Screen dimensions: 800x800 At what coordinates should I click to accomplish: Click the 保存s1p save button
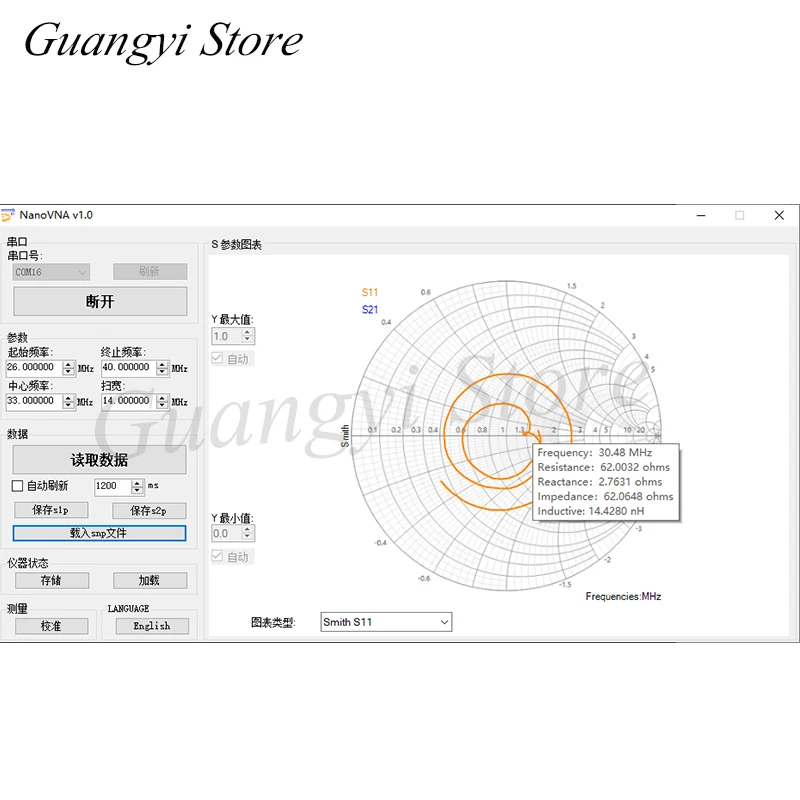(x=51, y=510)
